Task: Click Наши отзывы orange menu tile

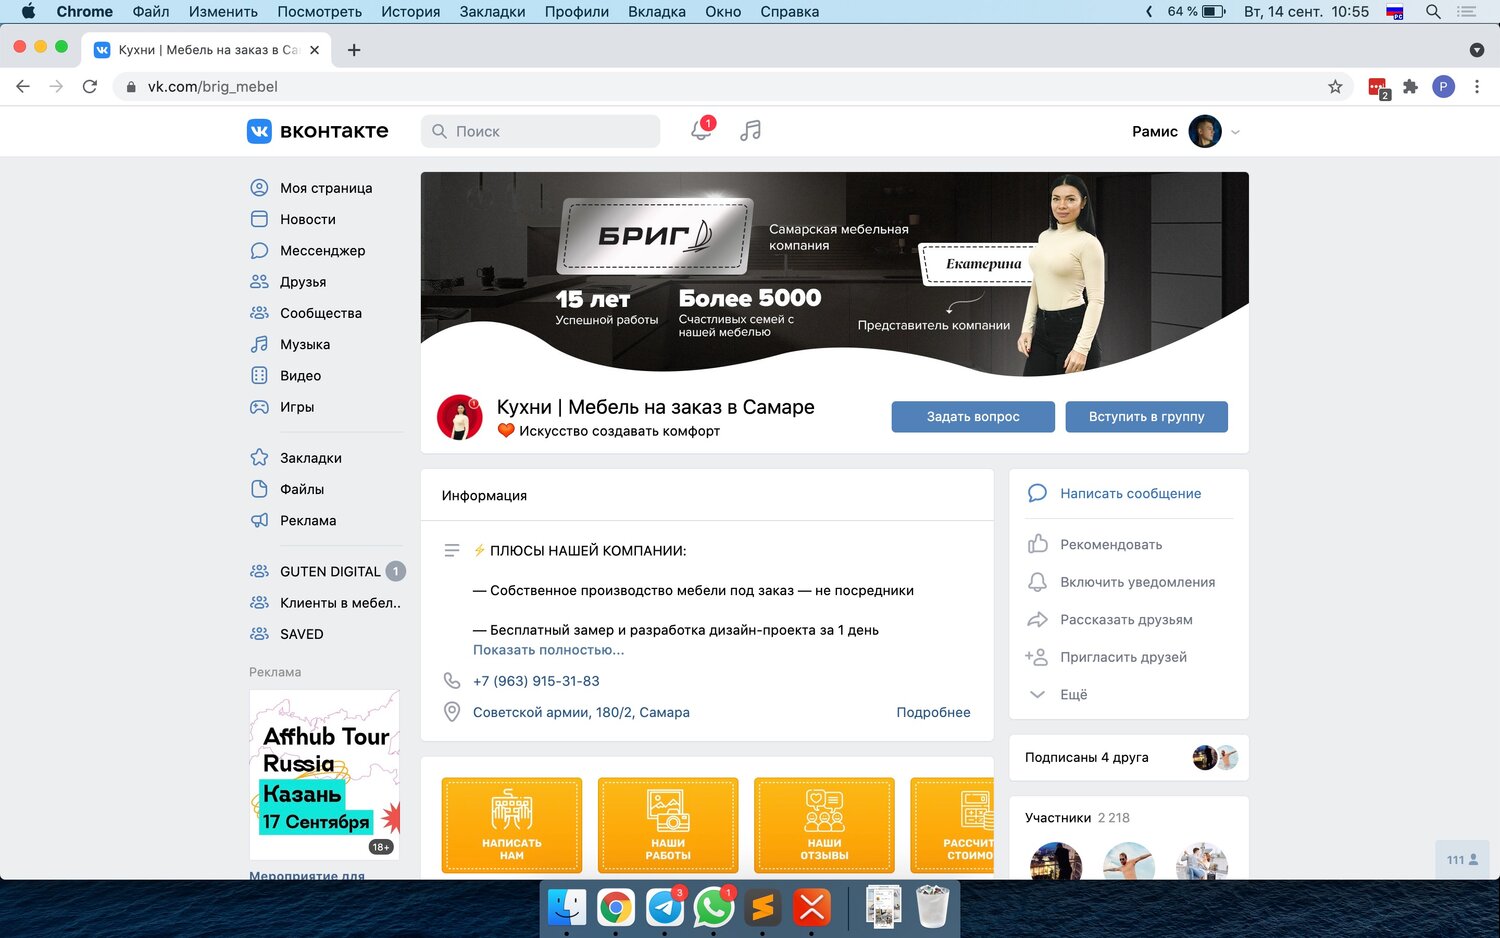Action: [x=824, y=826]
